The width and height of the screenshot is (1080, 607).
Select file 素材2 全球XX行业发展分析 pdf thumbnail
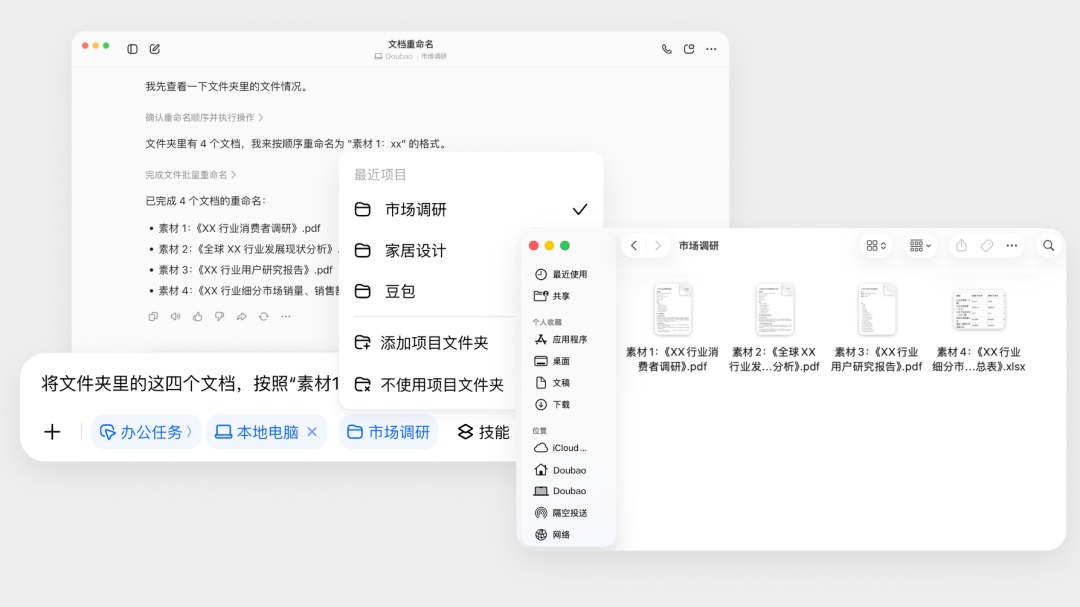[774, 309]
